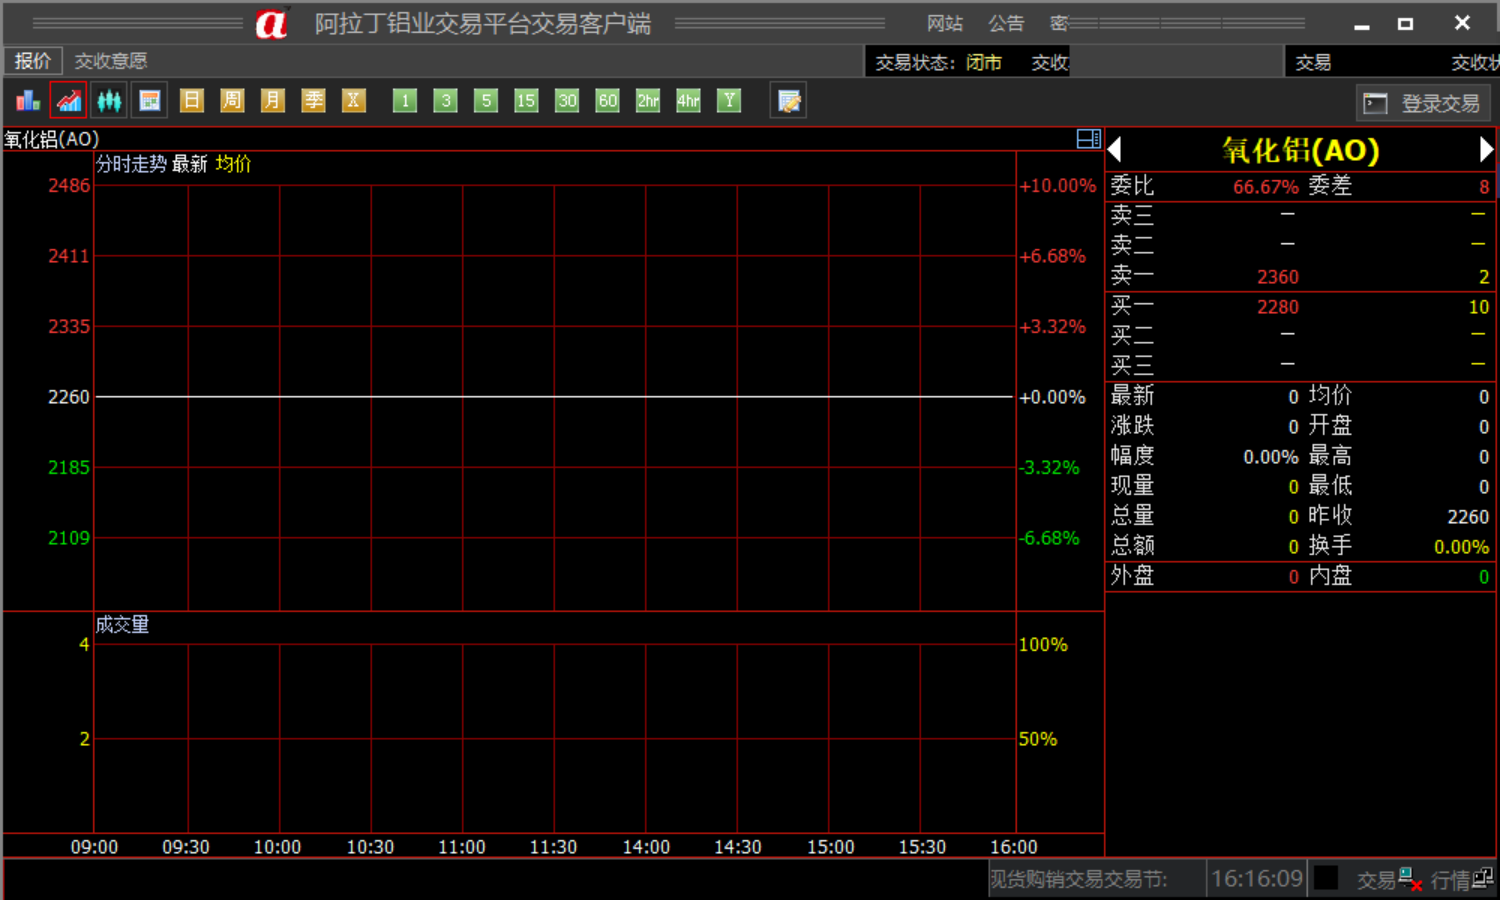Switch to the 报价 tab
This screenshot has width=1500, height=900.
(33, 61)
